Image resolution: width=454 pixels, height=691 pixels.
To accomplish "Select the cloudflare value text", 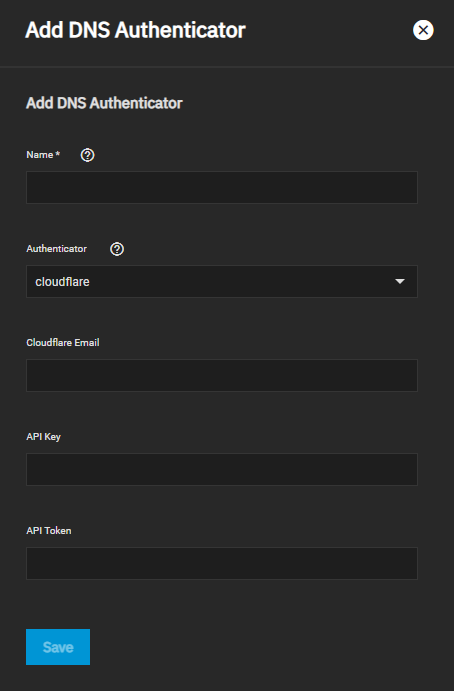I will [62, 282].
